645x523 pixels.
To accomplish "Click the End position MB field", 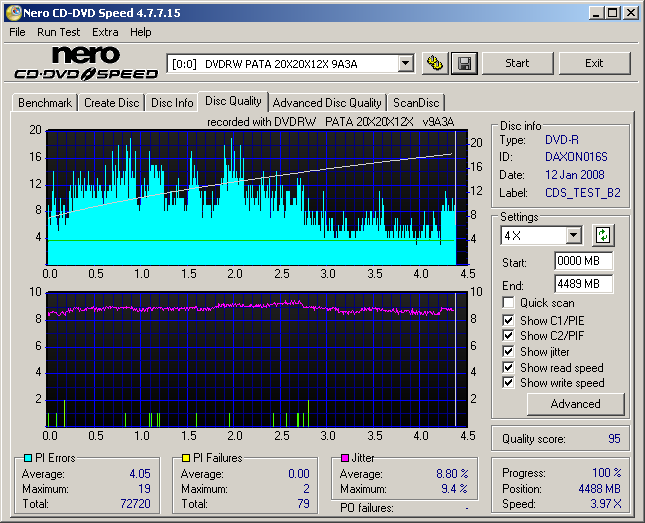I will click(583, 284).
